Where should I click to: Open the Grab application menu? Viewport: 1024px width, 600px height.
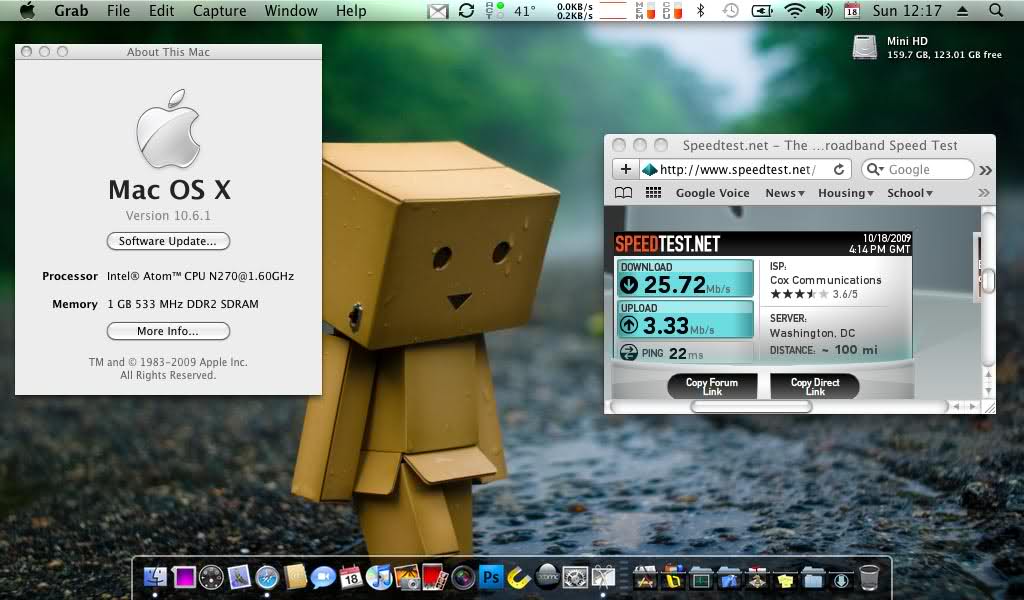[71, 10]
